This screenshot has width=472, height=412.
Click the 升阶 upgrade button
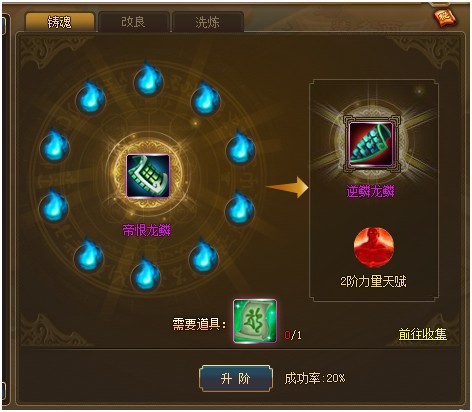coord(235,378)
